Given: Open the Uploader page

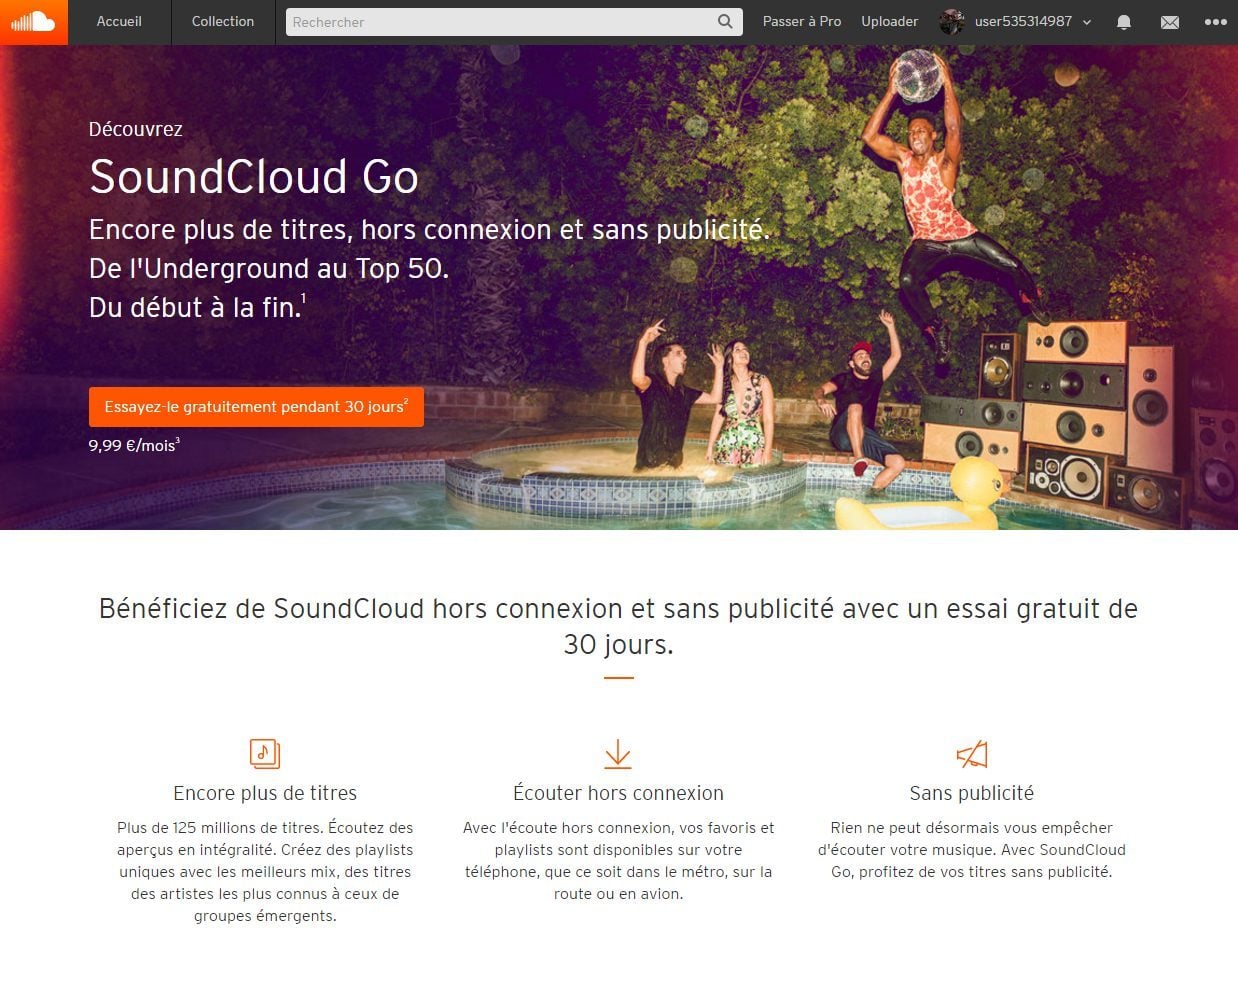Looking at the screenshot, I should (x=890, y=21).
